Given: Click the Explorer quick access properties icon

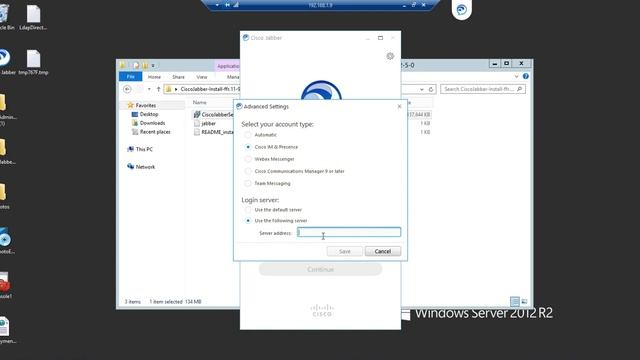Looking at the screenshot, I should point(136,65).
